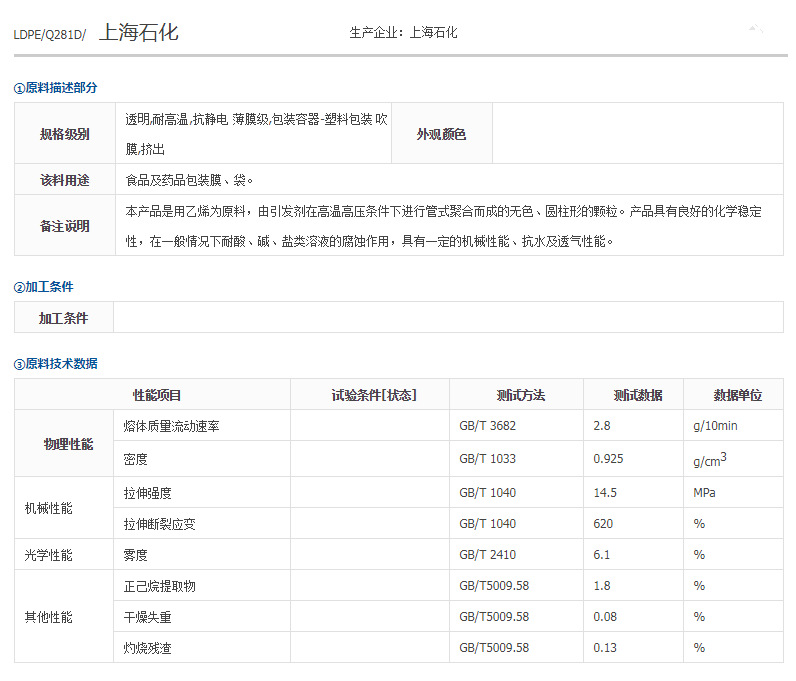Click GB/T5009.58 in the 正己烷提取物 row
Screen dimensions: 796x681
[494, 586]
